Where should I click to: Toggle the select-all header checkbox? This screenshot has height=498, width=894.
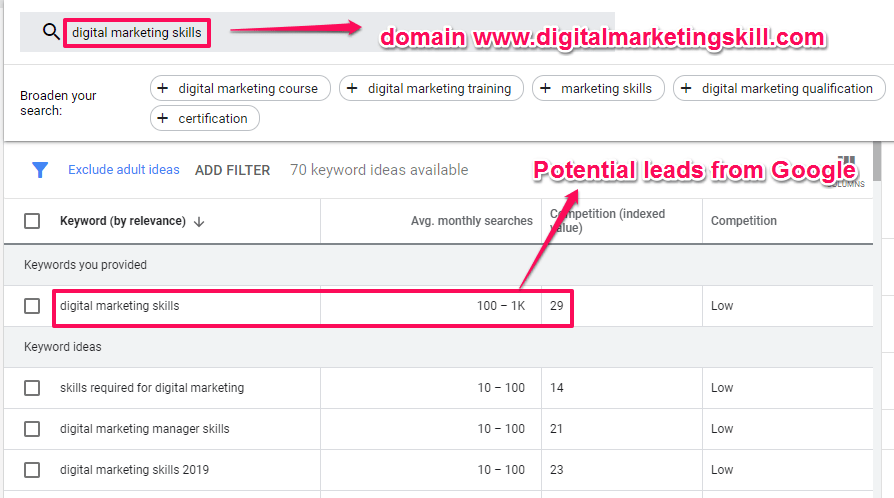point(32,221)
